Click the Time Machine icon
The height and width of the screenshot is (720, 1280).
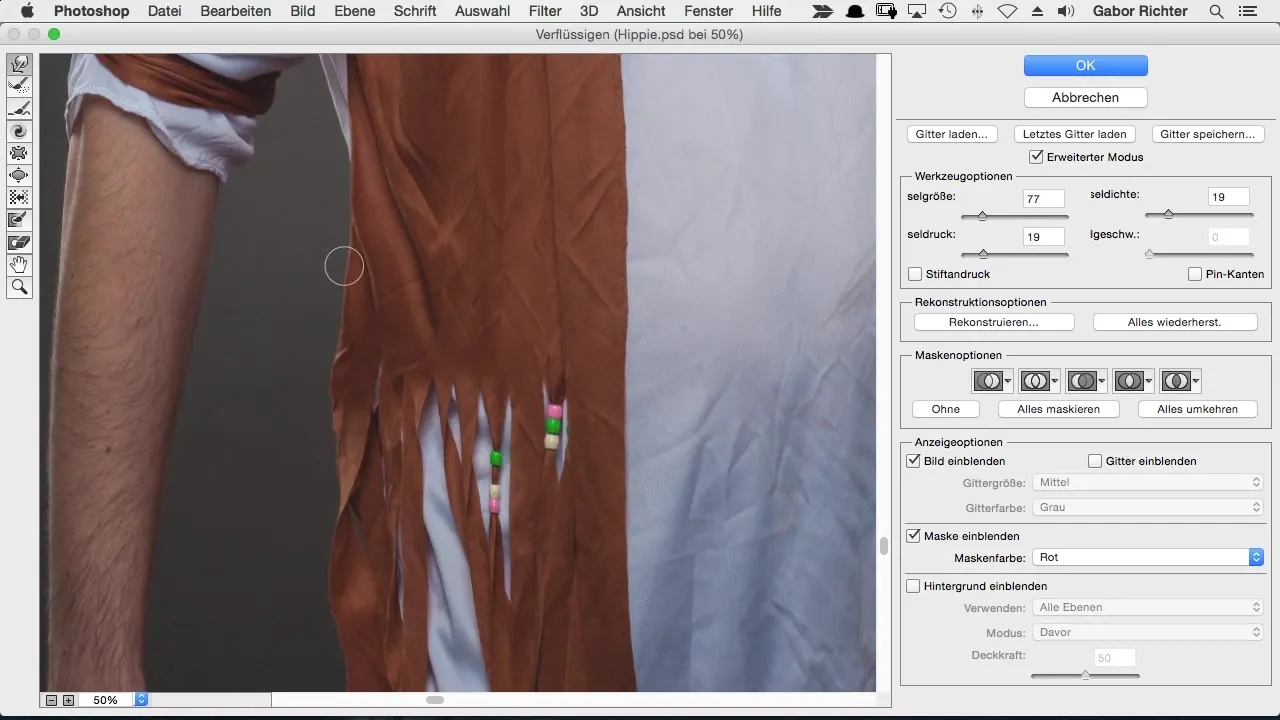coord(947,11)
